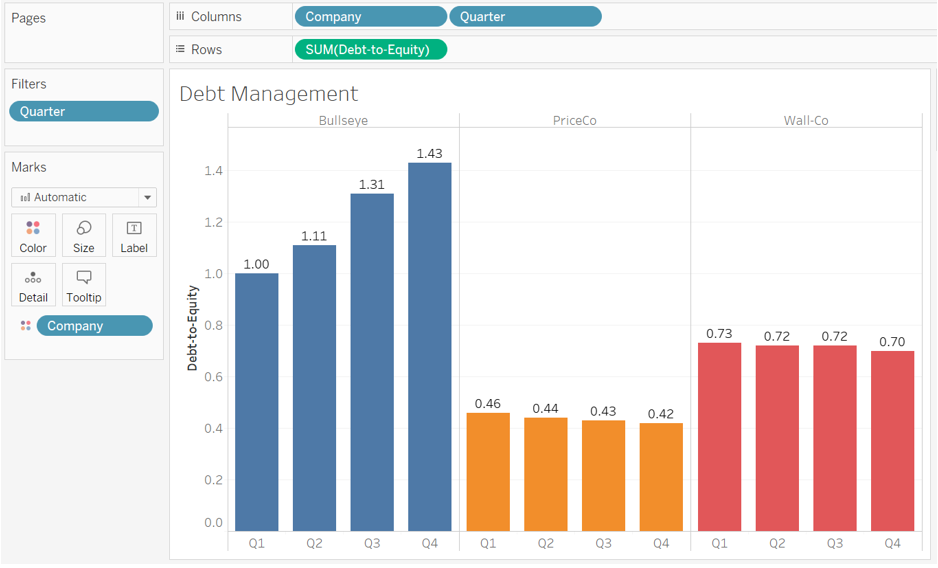Screen dimensions: 938x568
Task: Select PriceCo Q3 bar labeled 0.43
Action: 604,475
